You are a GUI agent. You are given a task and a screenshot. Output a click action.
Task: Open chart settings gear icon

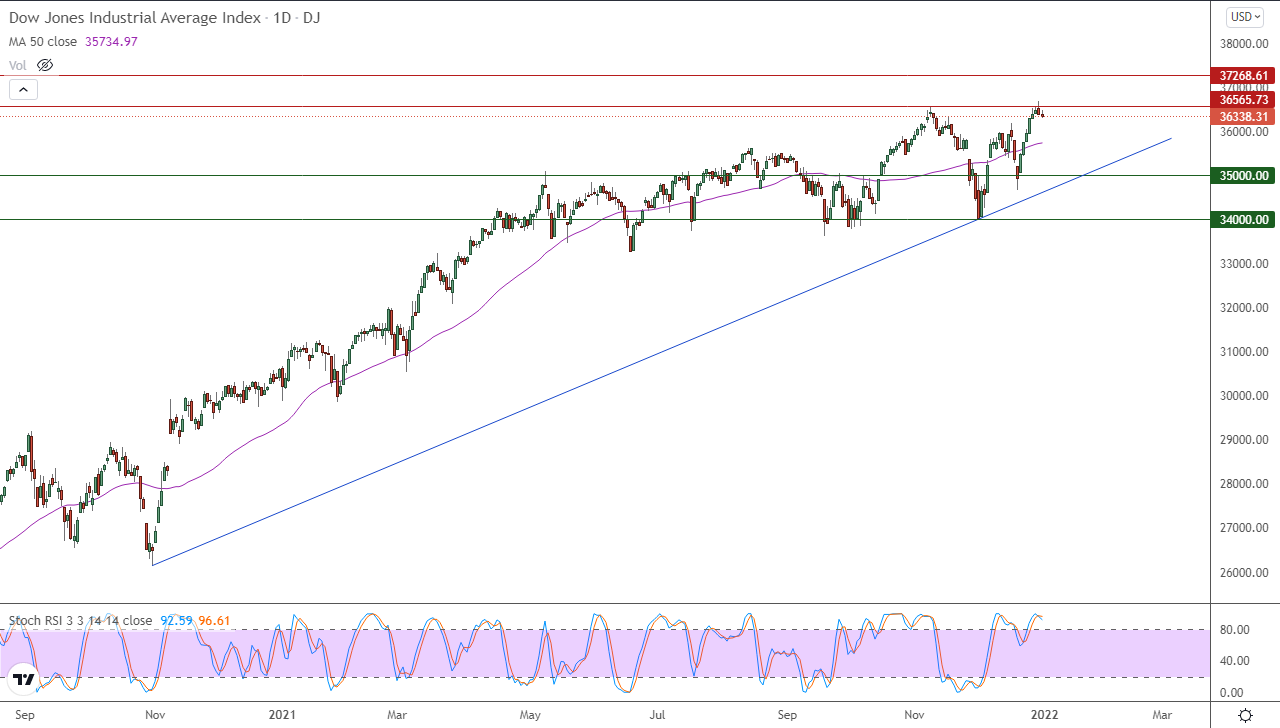tap(1245, 715)
